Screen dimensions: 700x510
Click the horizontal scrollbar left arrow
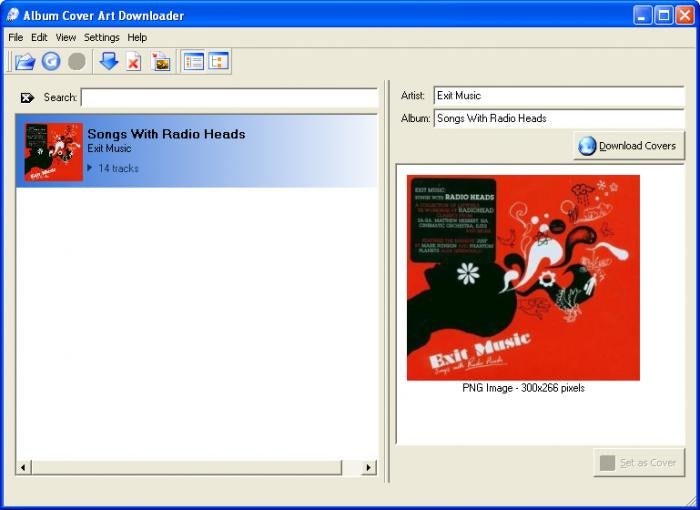23,468
